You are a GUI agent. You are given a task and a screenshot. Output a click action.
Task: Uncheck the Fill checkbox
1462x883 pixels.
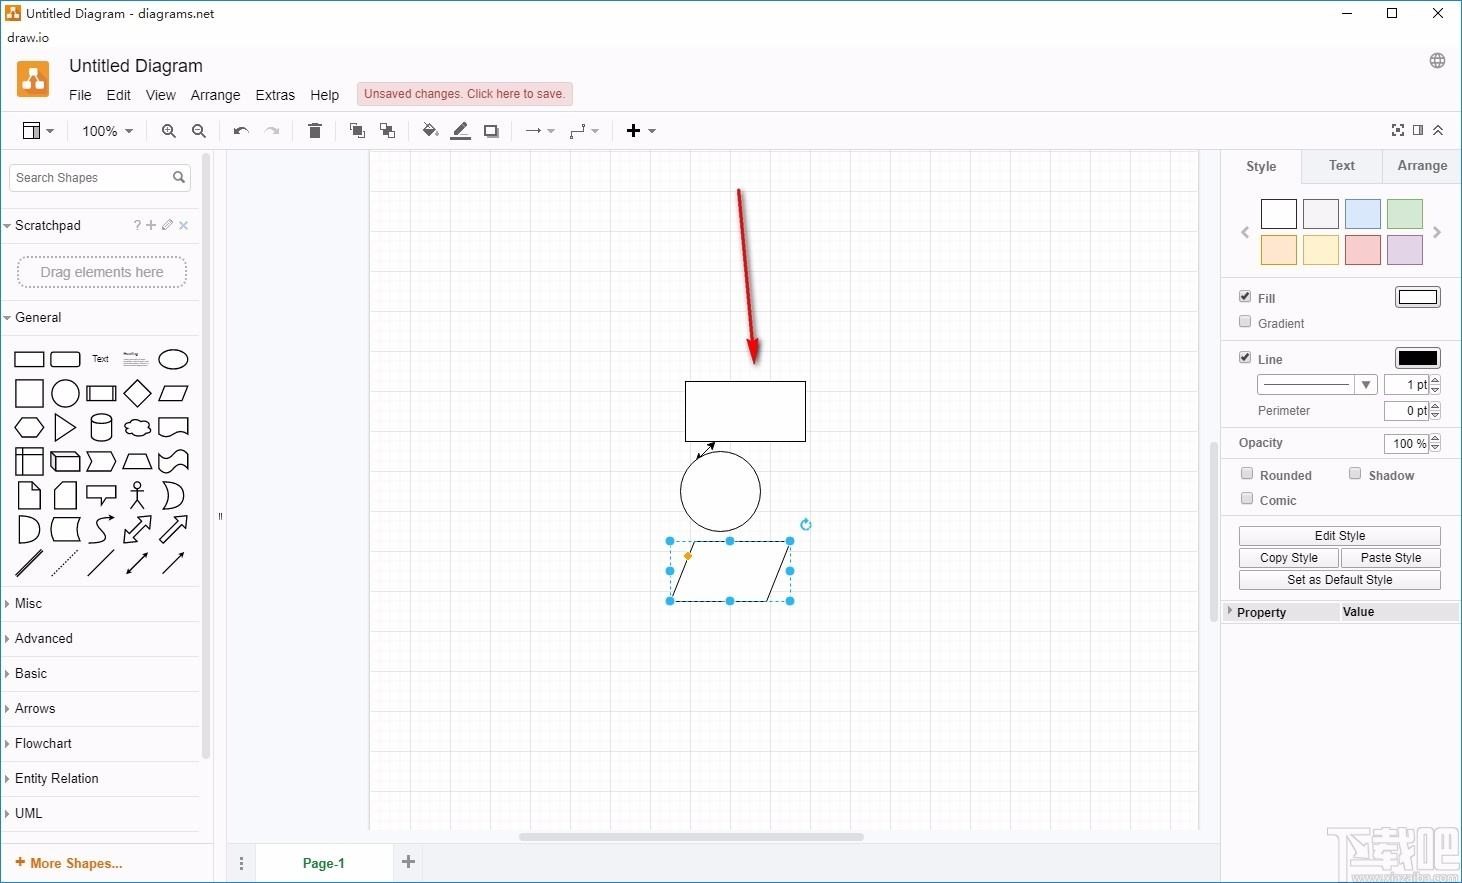1245,296
